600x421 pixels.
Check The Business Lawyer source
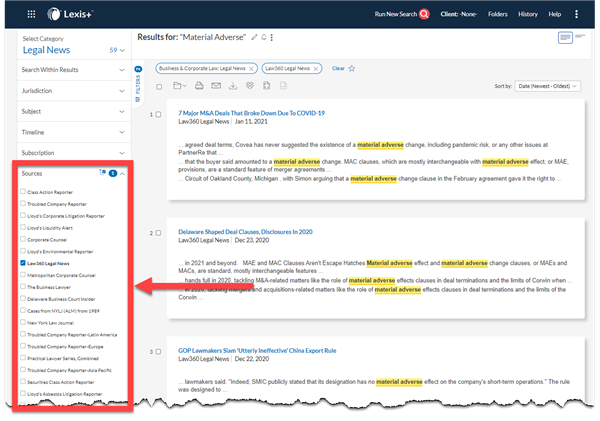tap(23, 286)
